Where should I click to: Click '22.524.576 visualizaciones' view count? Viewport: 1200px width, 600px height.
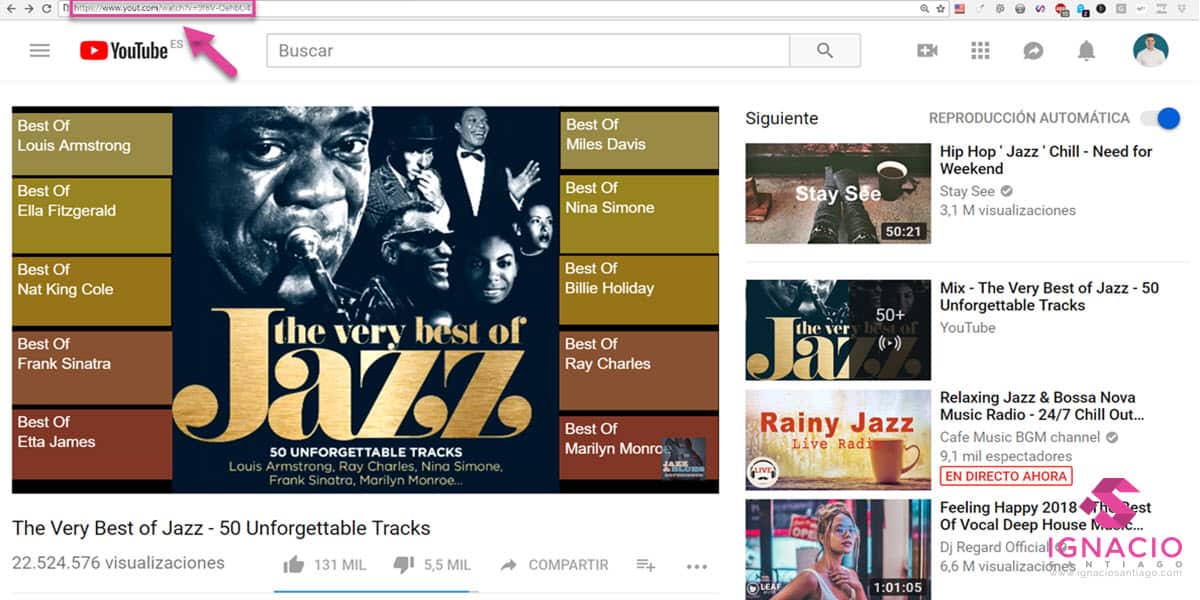point(118,563)
